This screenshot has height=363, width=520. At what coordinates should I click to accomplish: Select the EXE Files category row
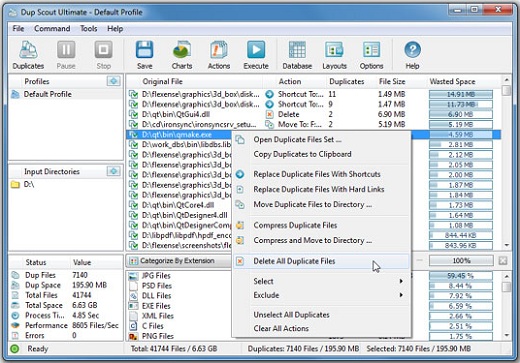pos(178,306)
